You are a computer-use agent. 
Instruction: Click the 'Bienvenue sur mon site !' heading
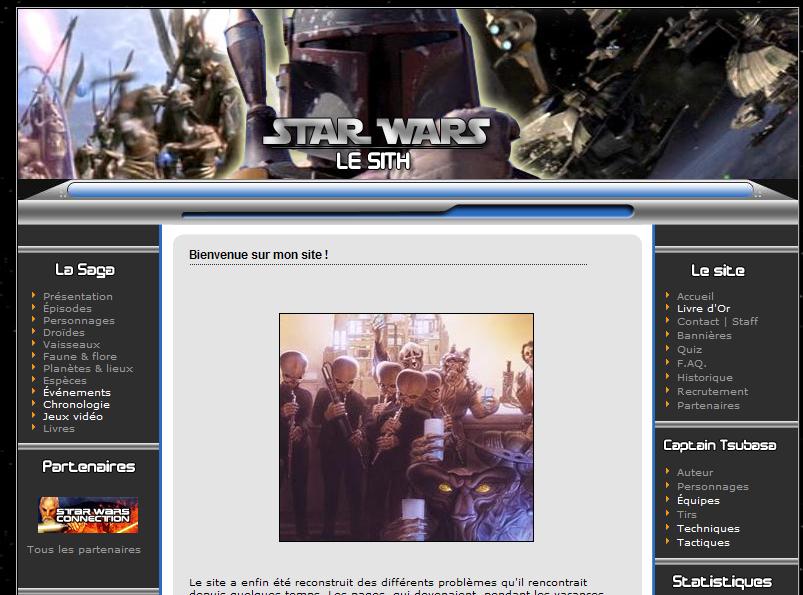pos(259,254)
